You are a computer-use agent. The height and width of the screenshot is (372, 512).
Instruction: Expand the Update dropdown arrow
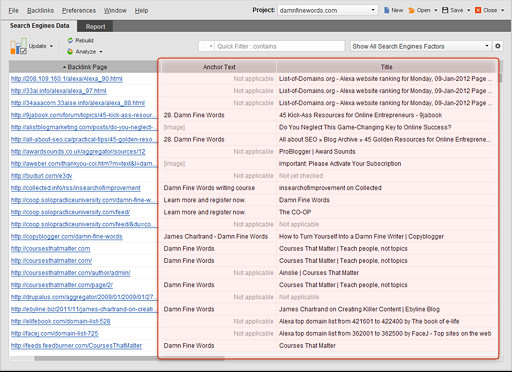[51, 46]
